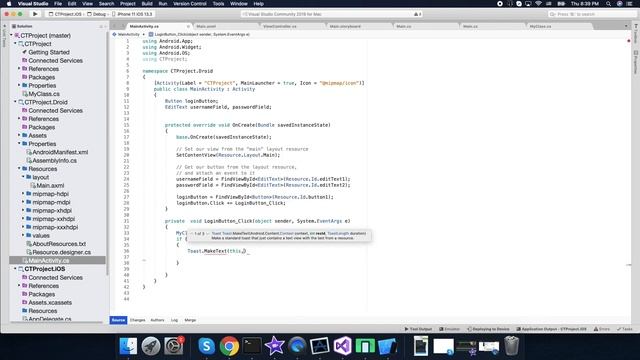Viewport: 640px width, 360px height.
Task: Select Getting Started in solution tree
Action: coord(49,52)
